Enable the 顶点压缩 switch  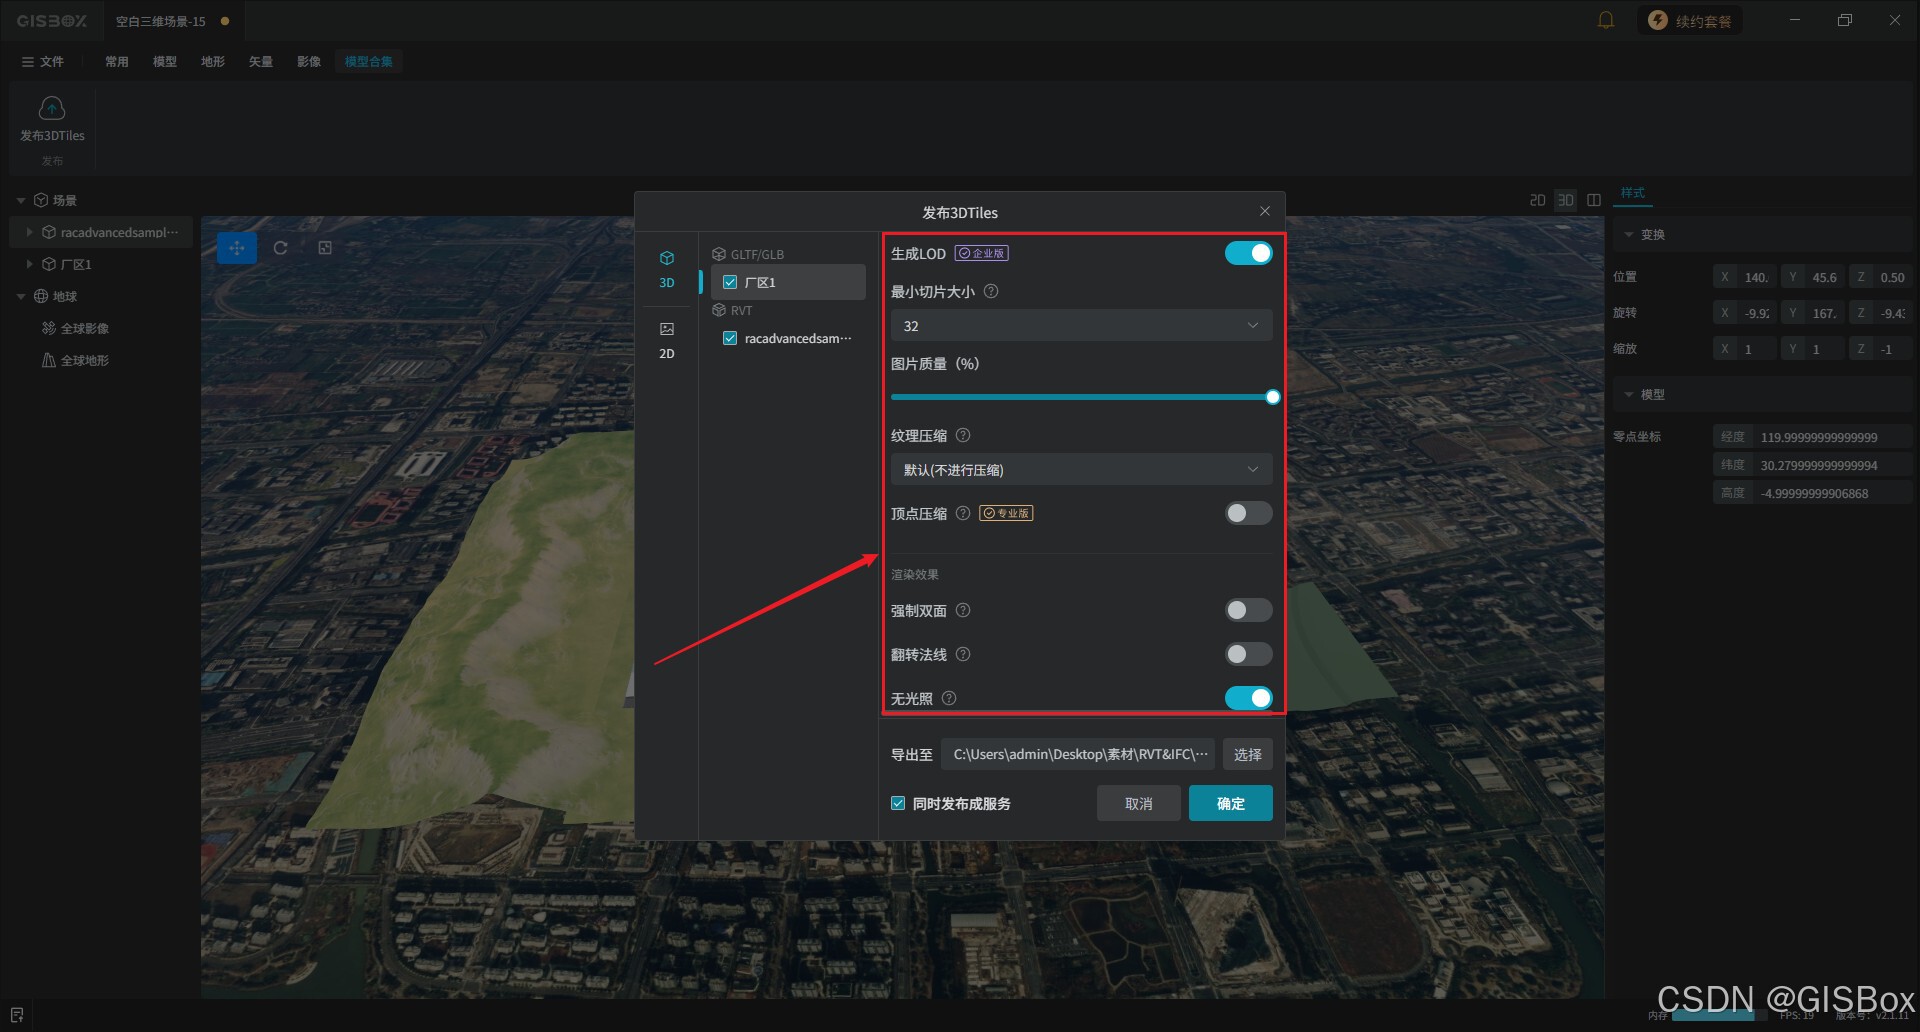pos(1249,513)
